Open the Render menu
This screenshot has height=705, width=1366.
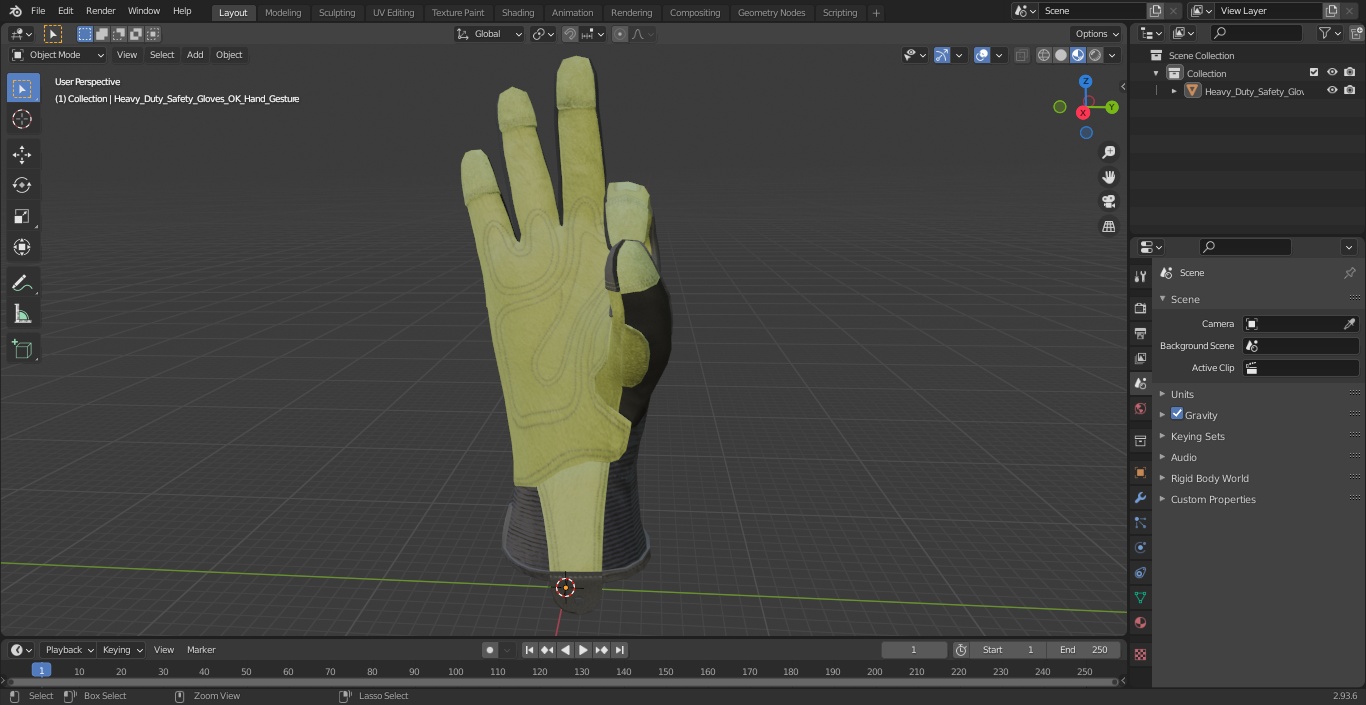(x=100, y=11)
